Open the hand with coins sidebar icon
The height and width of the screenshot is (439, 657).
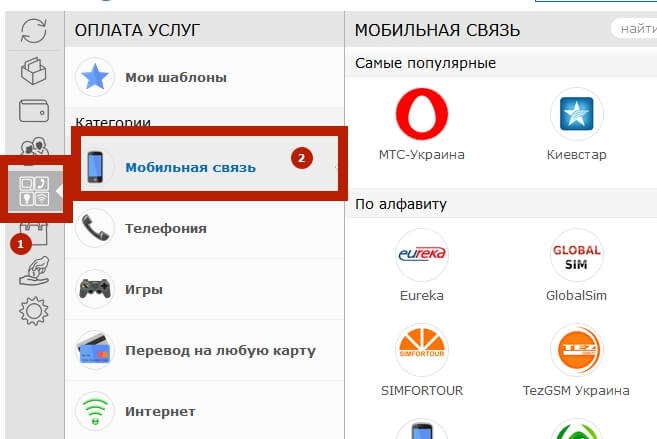click(x=34, y=271)
